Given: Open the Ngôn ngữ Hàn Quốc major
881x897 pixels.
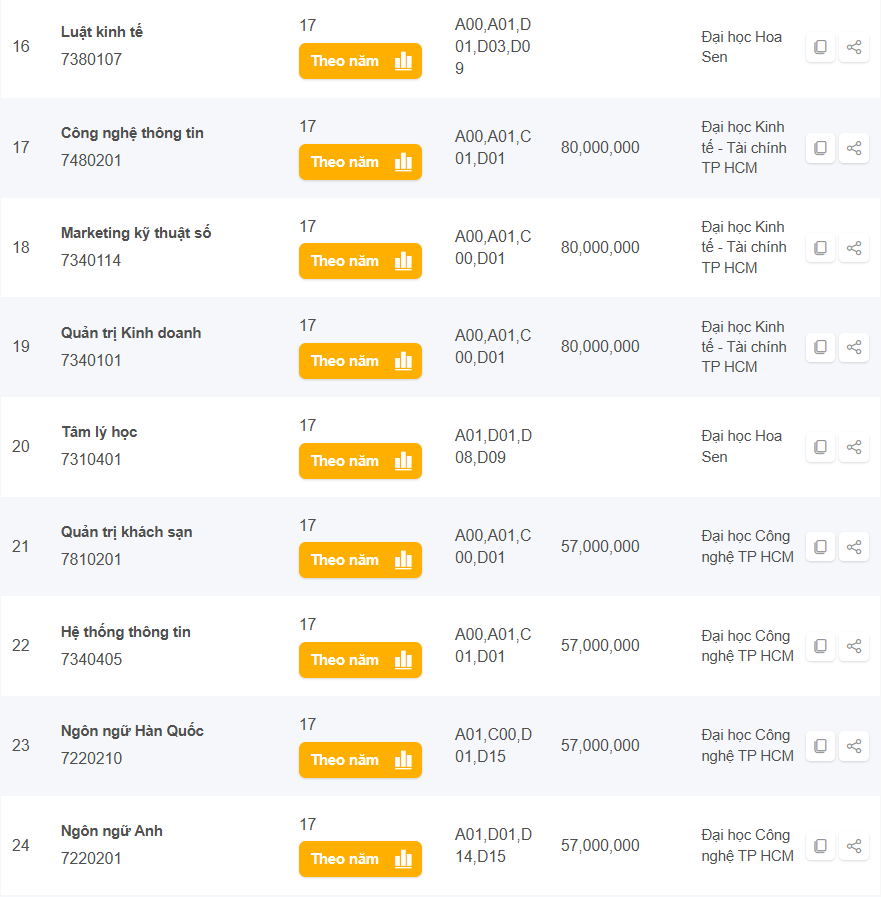Looking at the screenshot, I should 132,731.
